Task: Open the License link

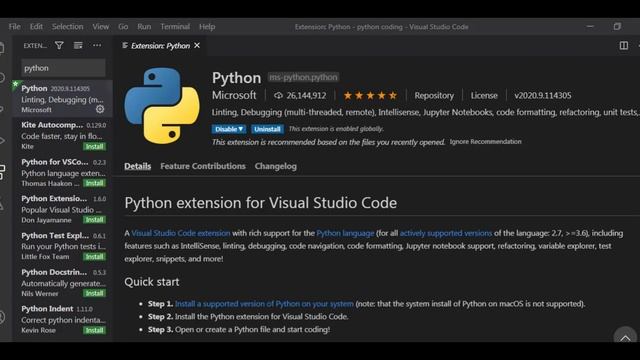Action: (x=484, y=96)
